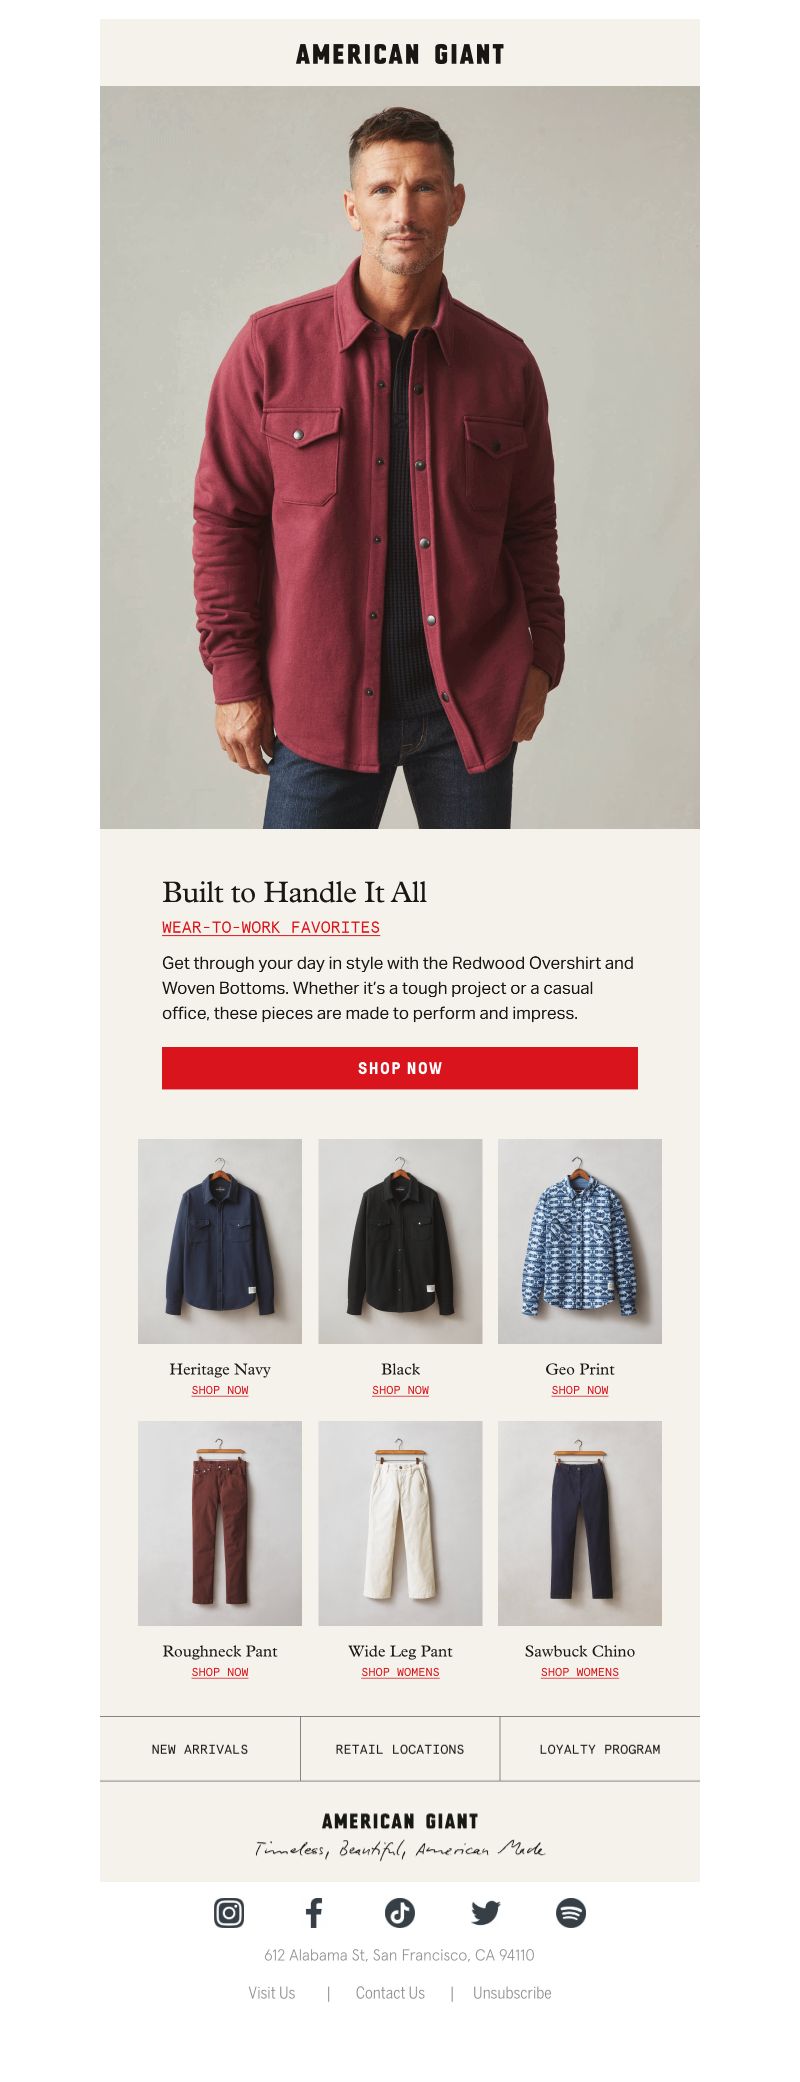Click the Sawbuck Chino product image
800x2082 pixels.
[580, 1523]
